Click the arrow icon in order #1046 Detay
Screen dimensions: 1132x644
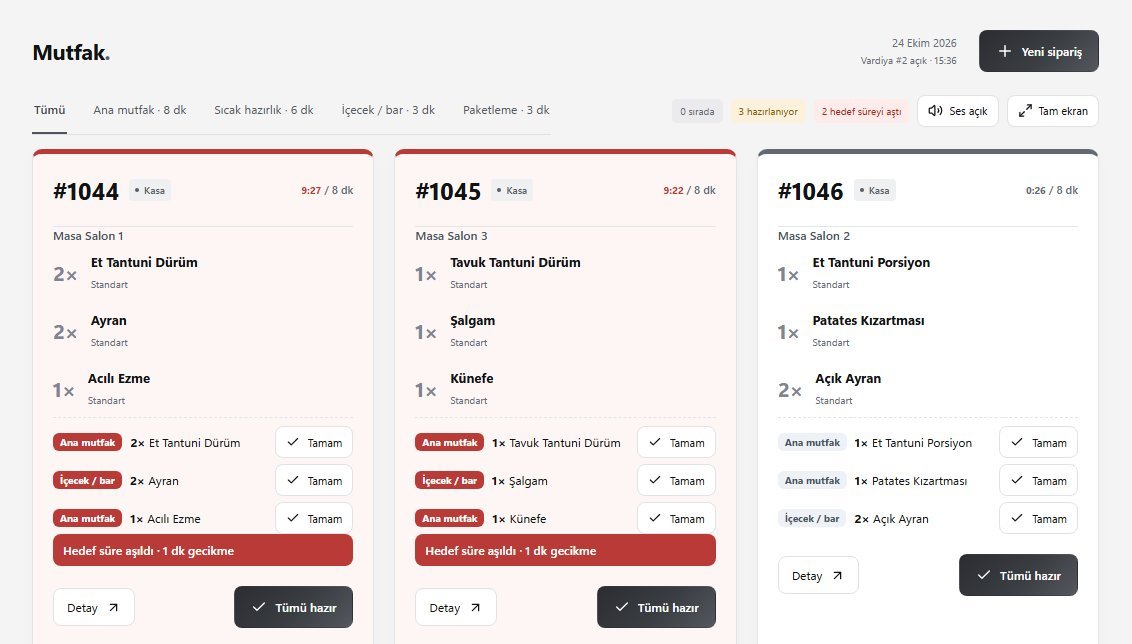(x=837, y=575)
